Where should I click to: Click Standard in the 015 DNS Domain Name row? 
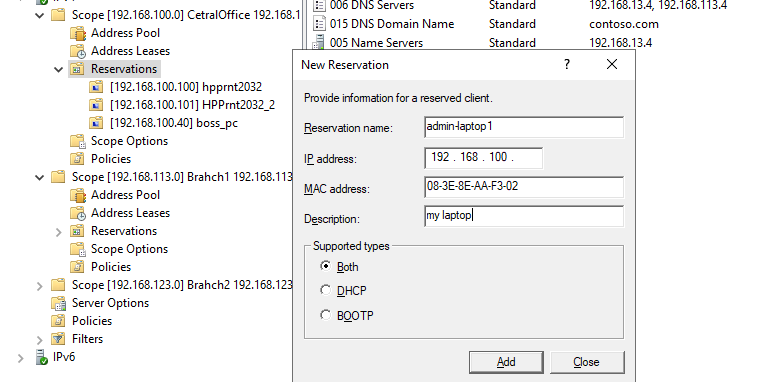click(512, 24)
